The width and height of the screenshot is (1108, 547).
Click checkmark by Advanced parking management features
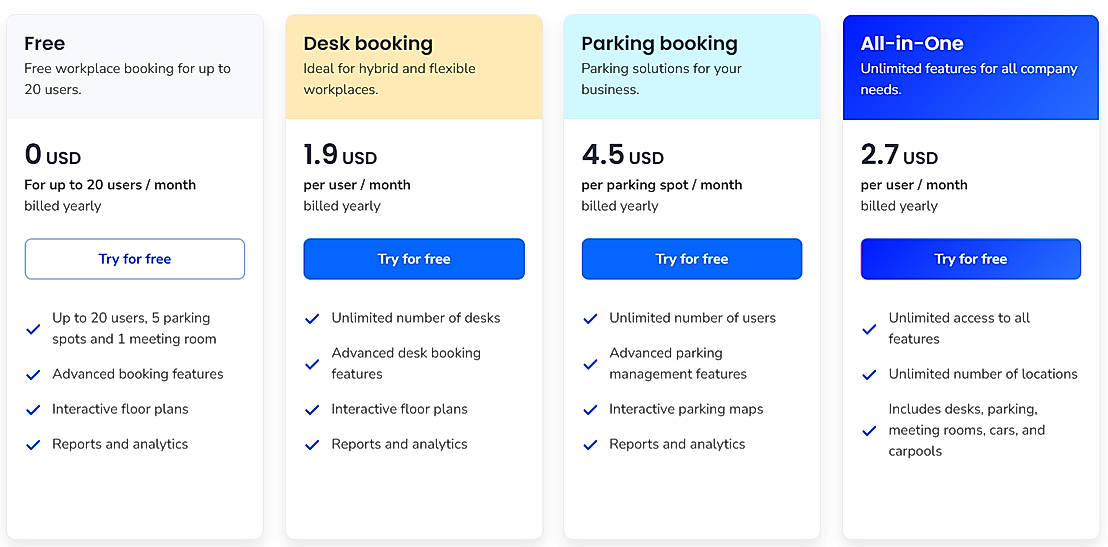point(590,364)
